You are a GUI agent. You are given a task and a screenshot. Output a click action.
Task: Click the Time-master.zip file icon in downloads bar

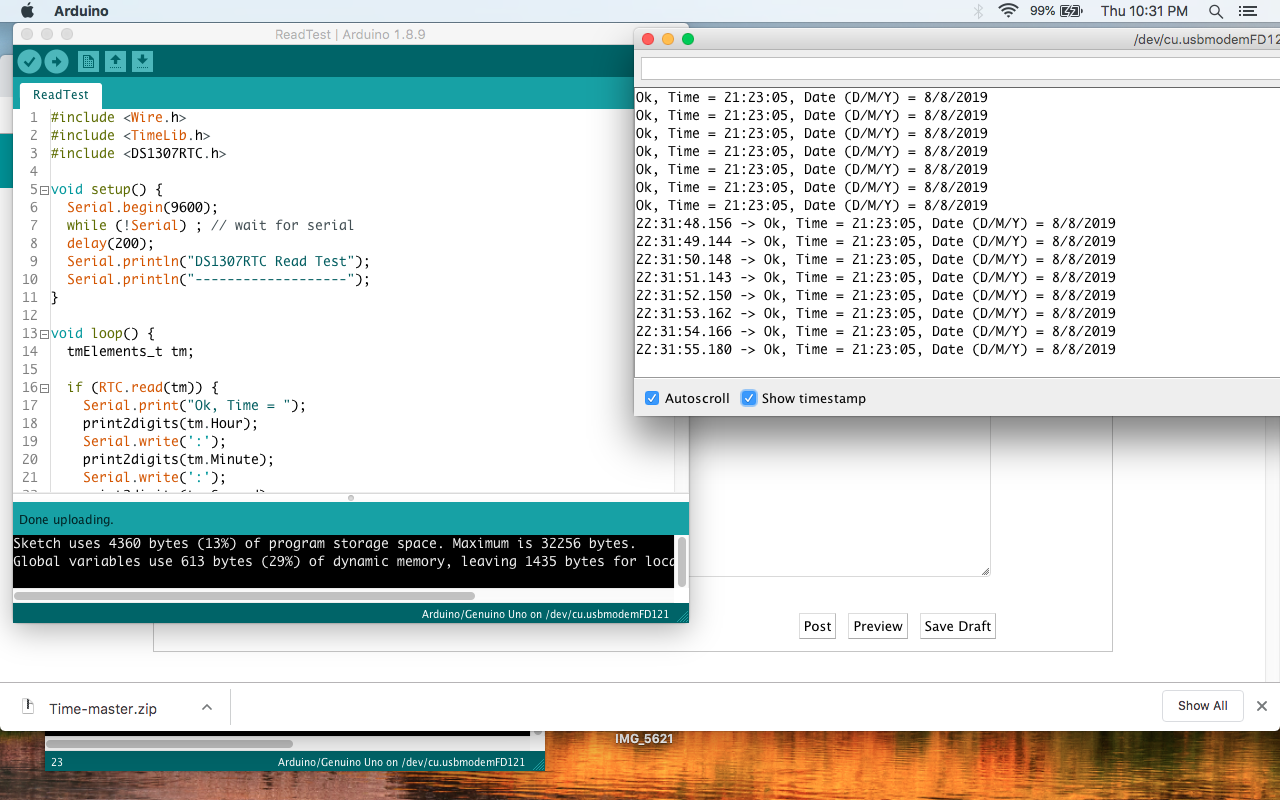(x=29, y=707)
